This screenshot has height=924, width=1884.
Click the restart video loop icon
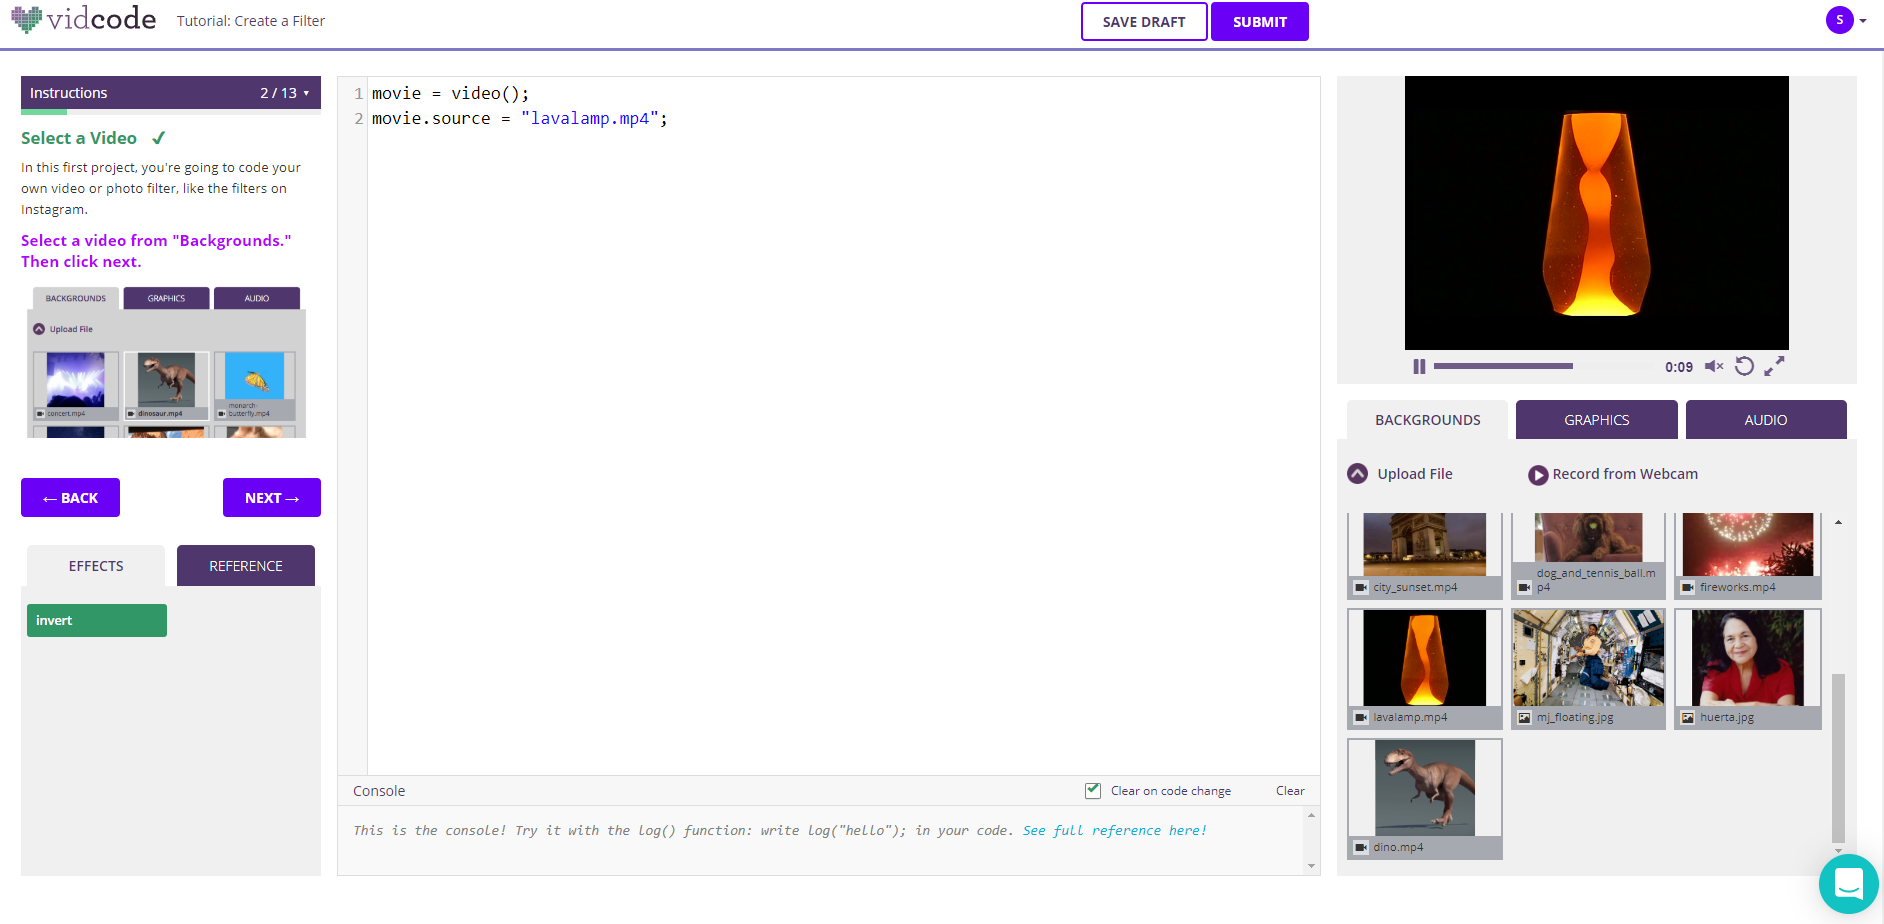[x=1744, y=367]
